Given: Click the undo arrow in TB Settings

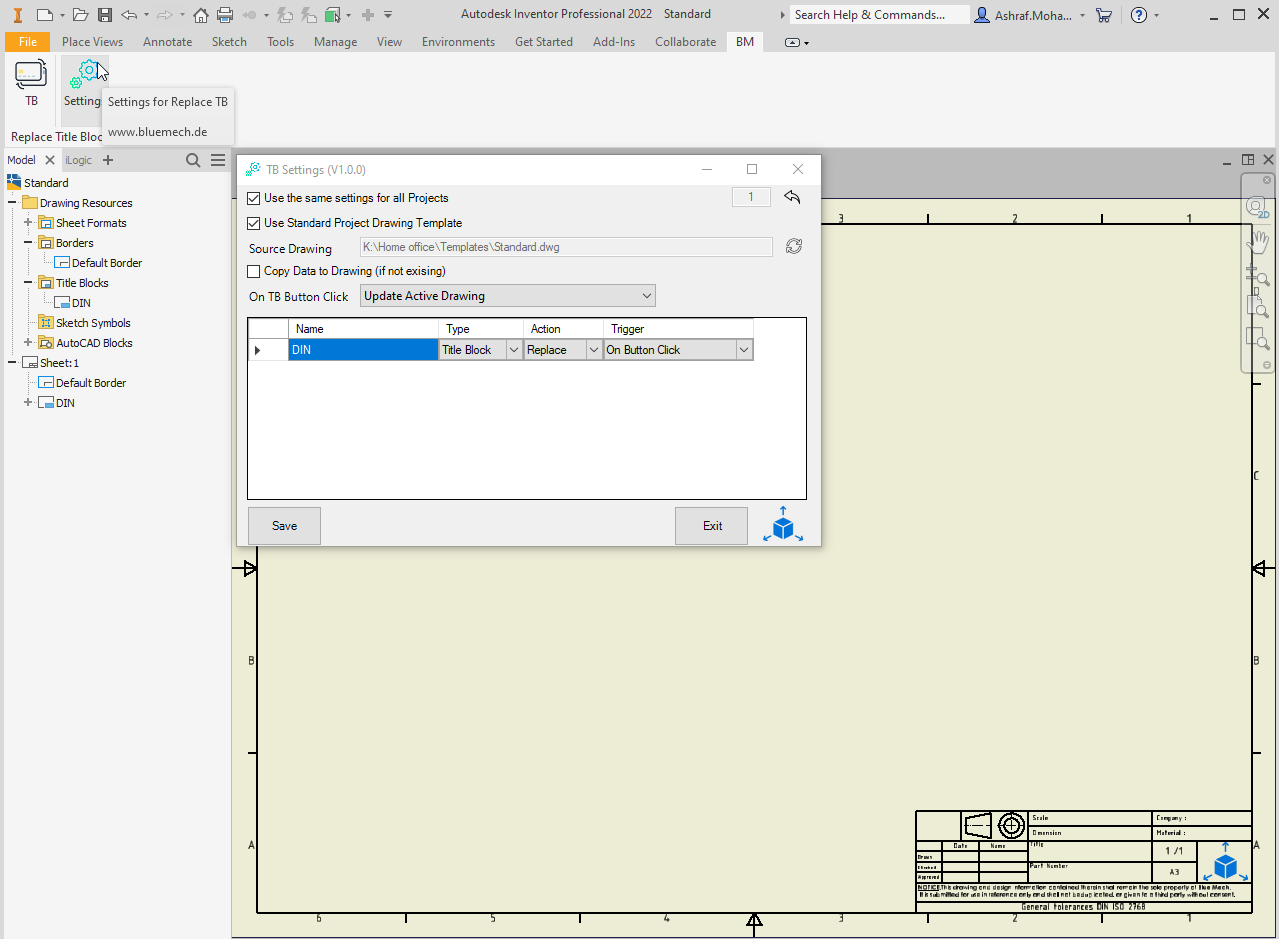Looking at the screenshot, I should pos(792,197).
